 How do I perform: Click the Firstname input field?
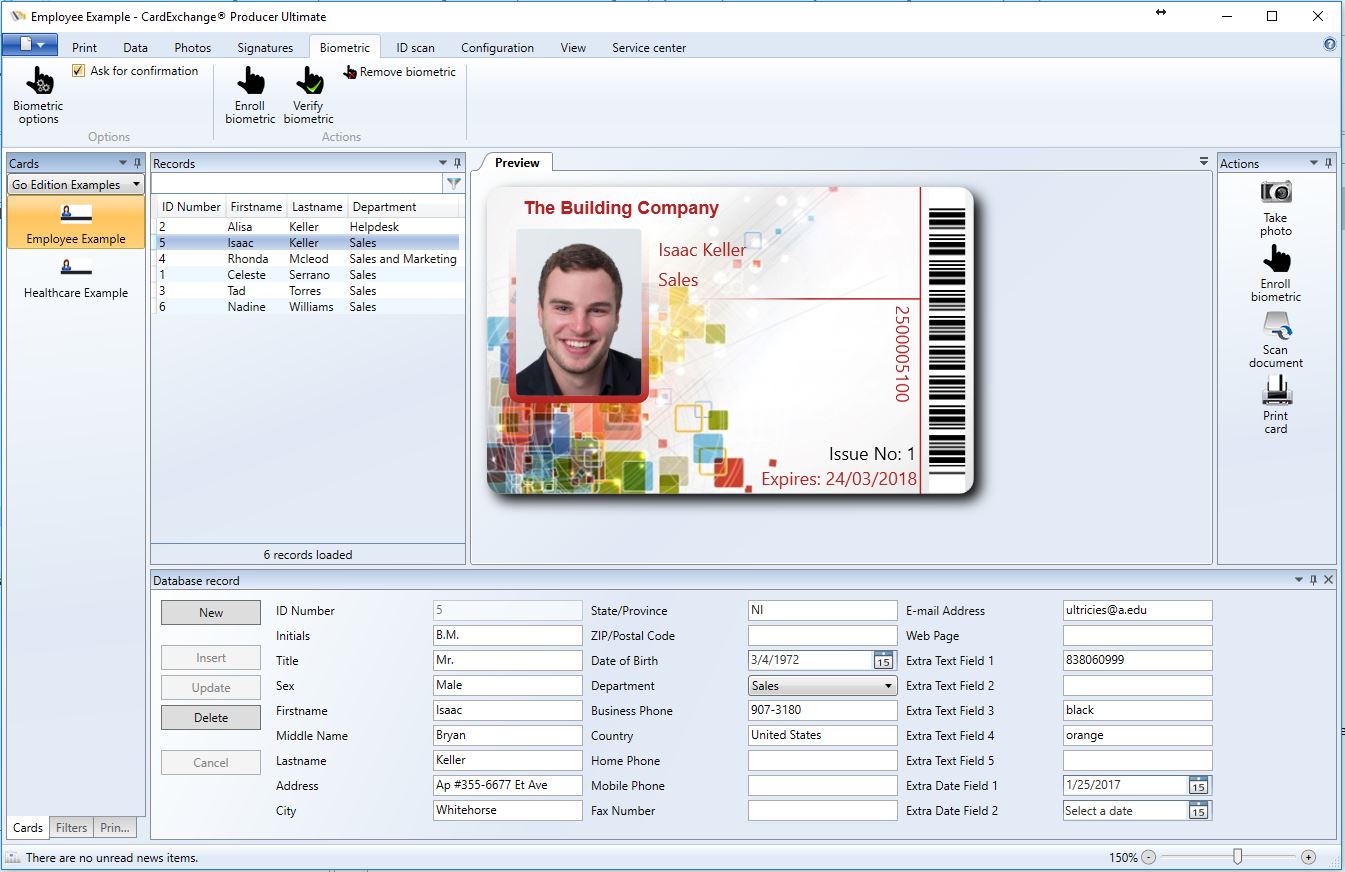click(508, 710)
